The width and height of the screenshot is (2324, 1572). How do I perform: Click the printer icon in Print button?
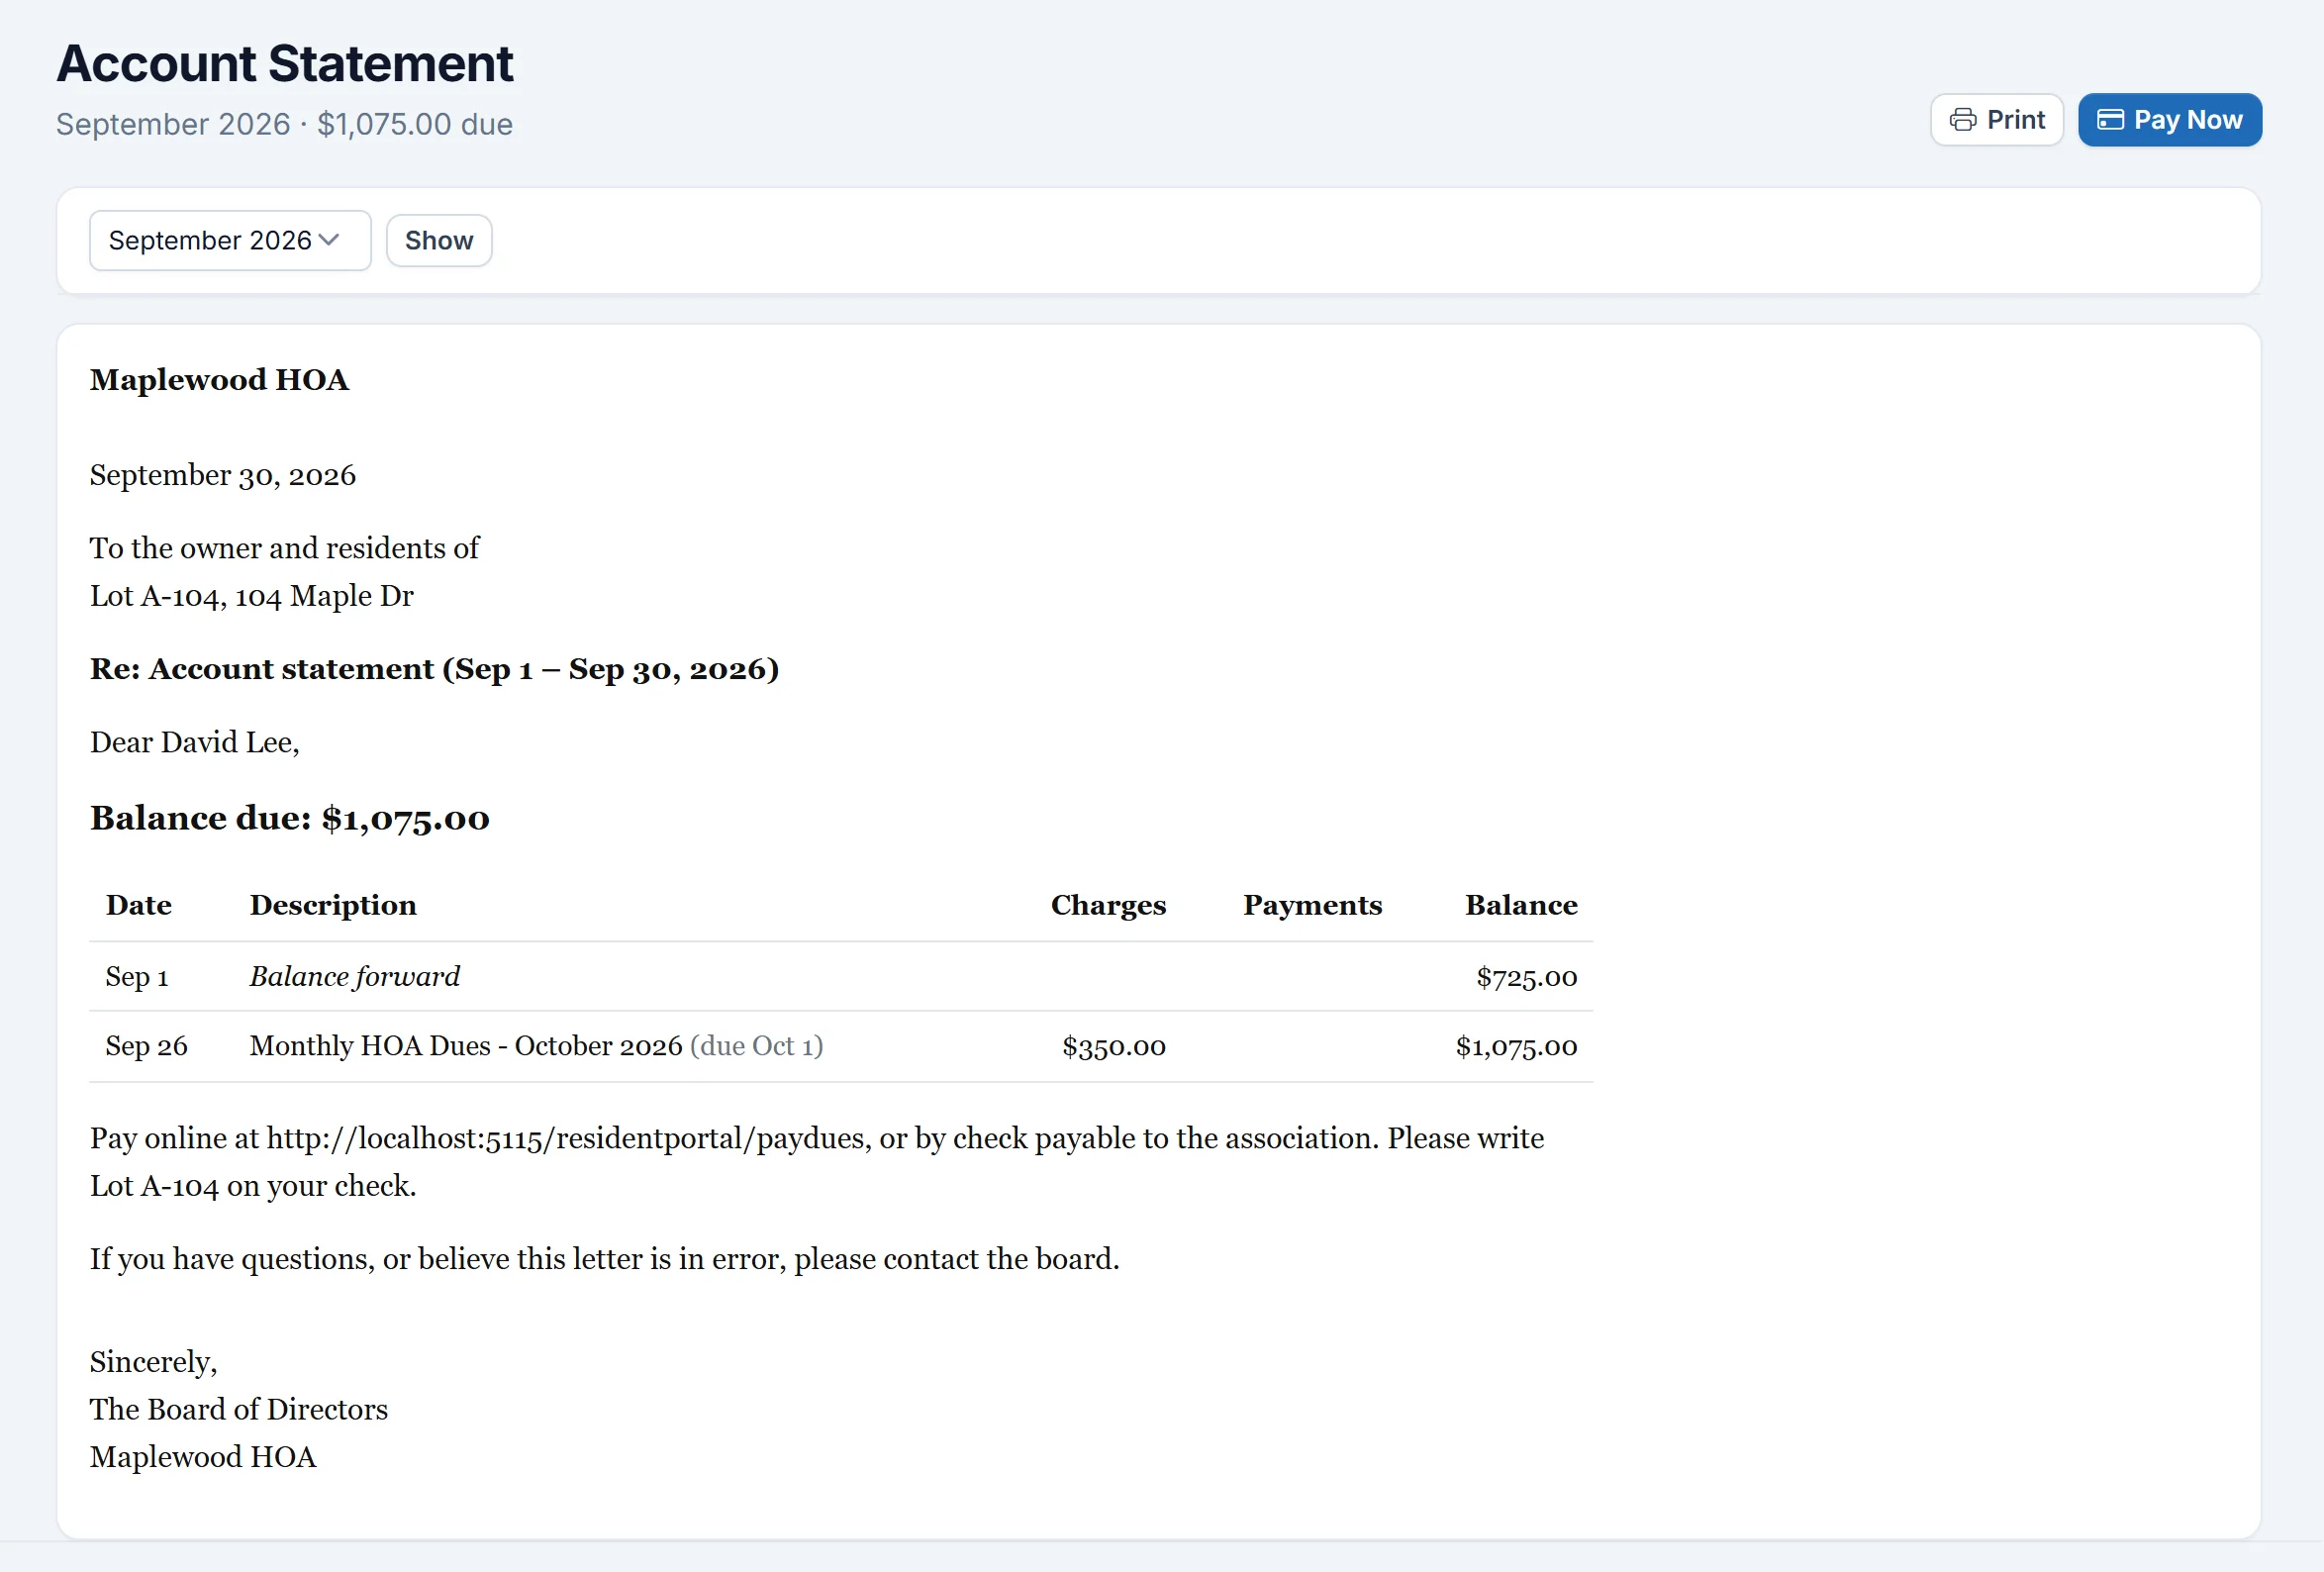point(1962,120)
